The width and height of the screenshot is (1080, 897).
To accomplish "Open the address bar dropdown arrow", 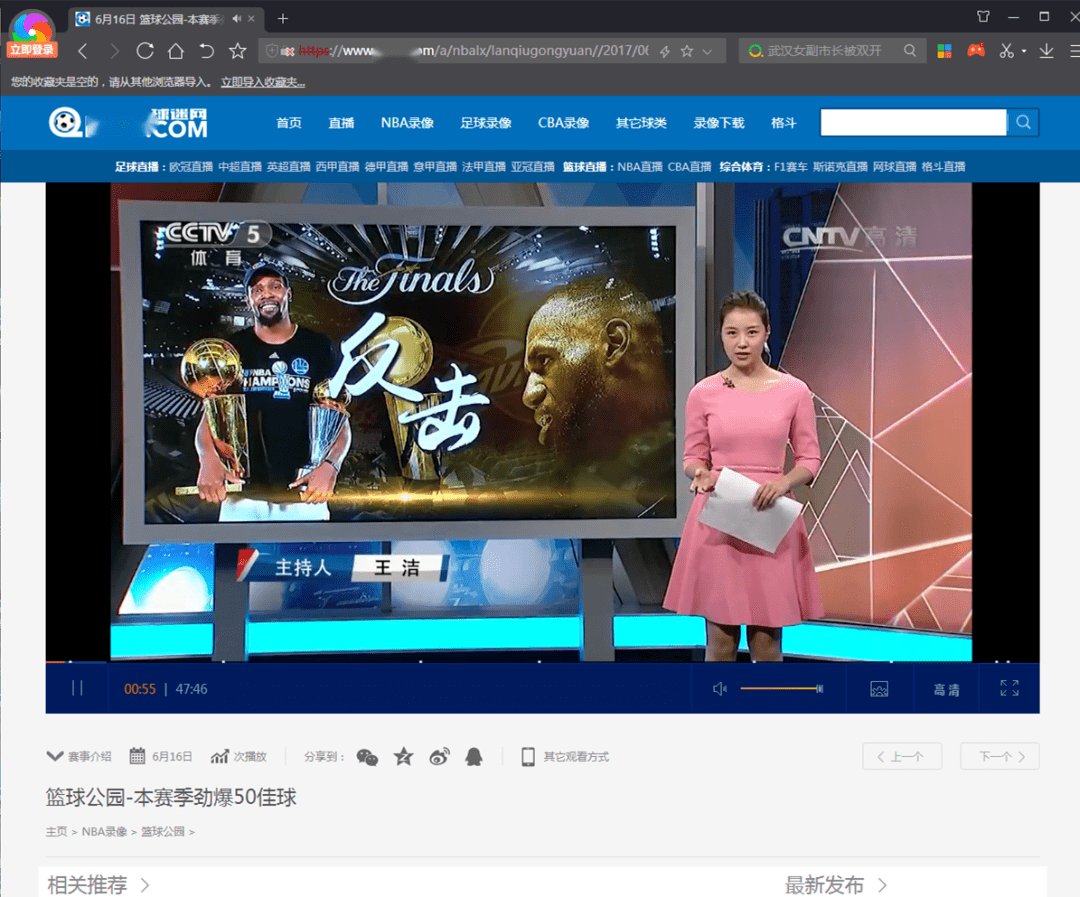I will pyautogui.click(x=708, y=51).
